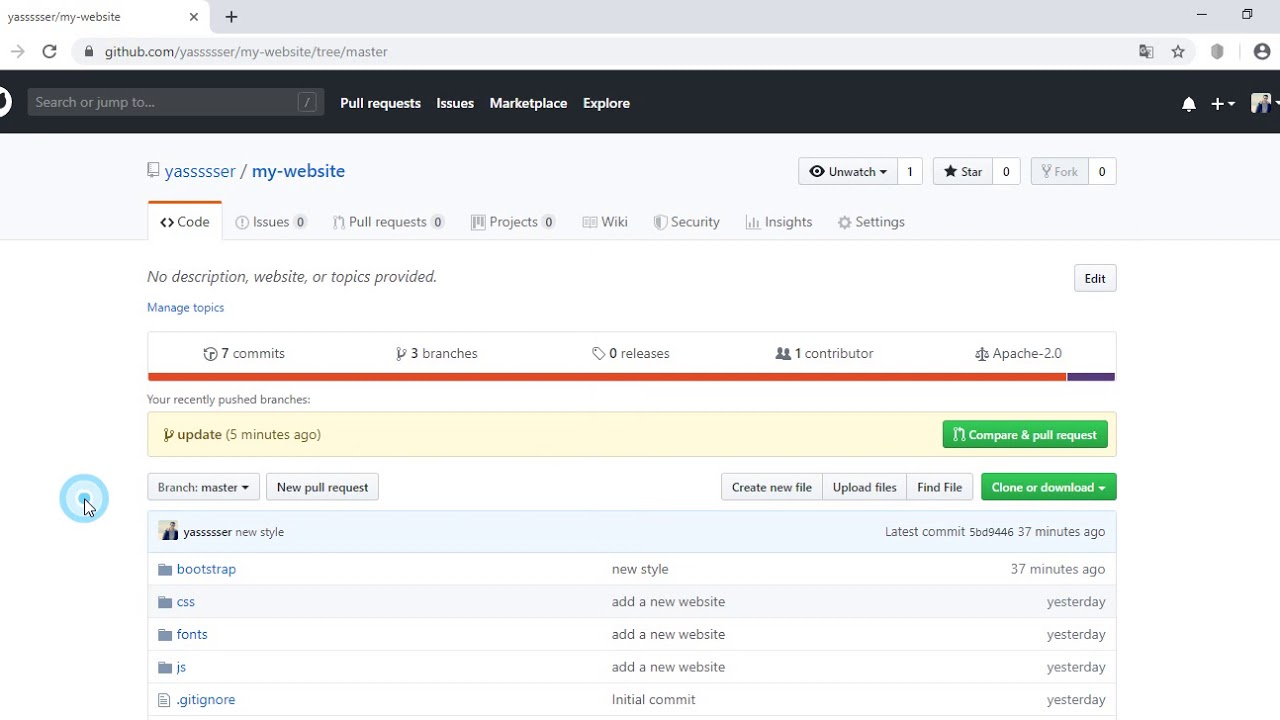
Task: Toggle the Unwatch dropdown button
Action: pyautogui.click(x=848, y=172)
